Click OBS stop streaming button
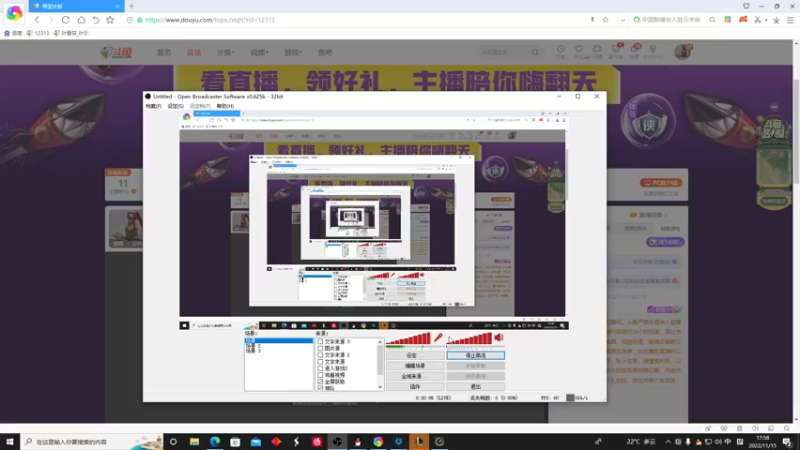 (x=476, y=355)
